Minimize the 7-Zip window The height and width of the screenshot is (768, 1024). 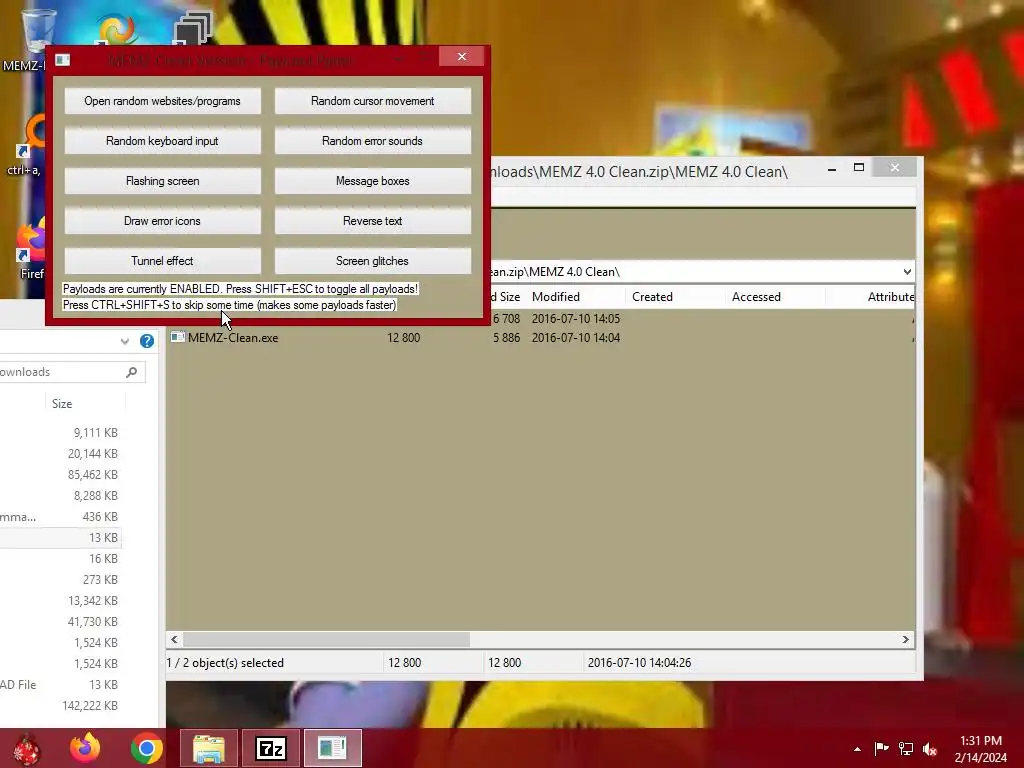(831, 168)
